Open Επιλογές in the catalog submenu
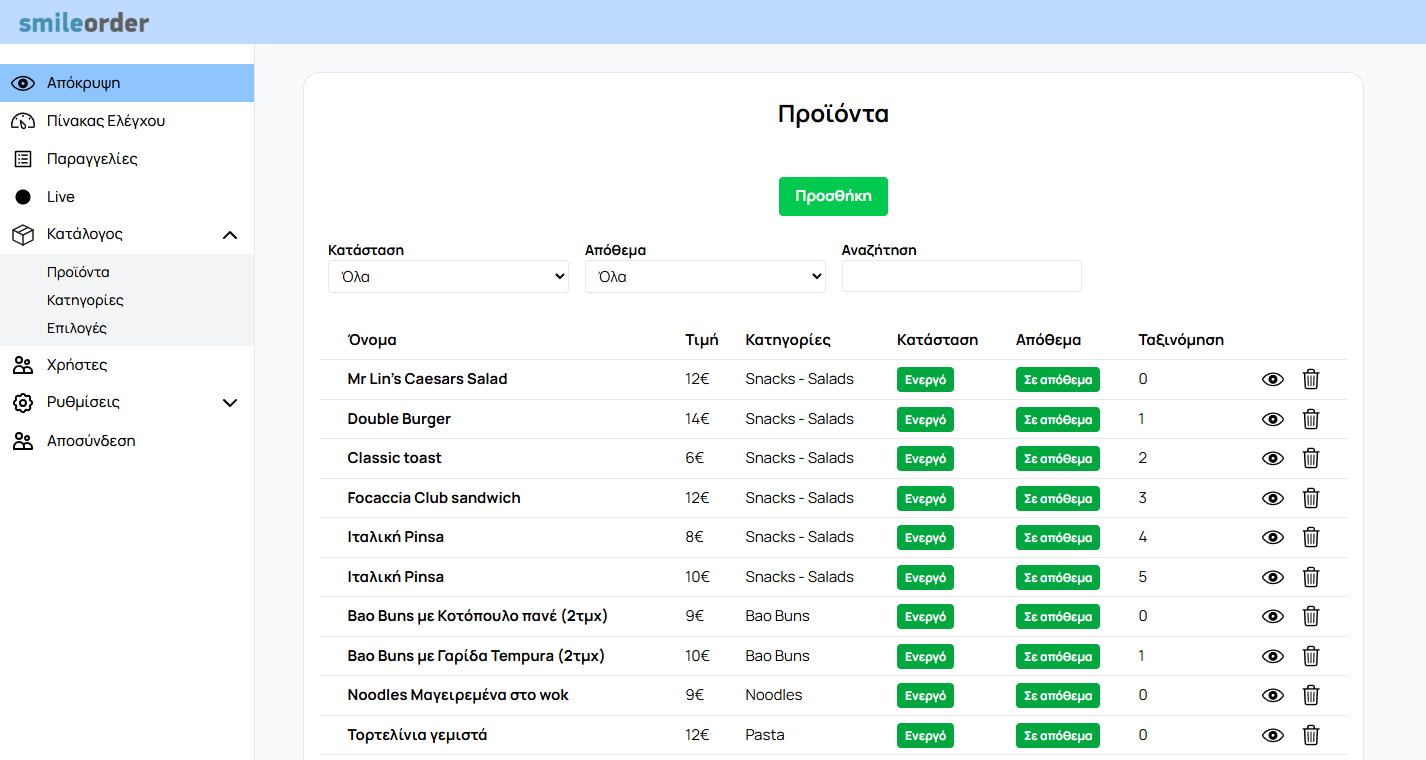Viewport: 1426px width, 760px height. point(77,328)
